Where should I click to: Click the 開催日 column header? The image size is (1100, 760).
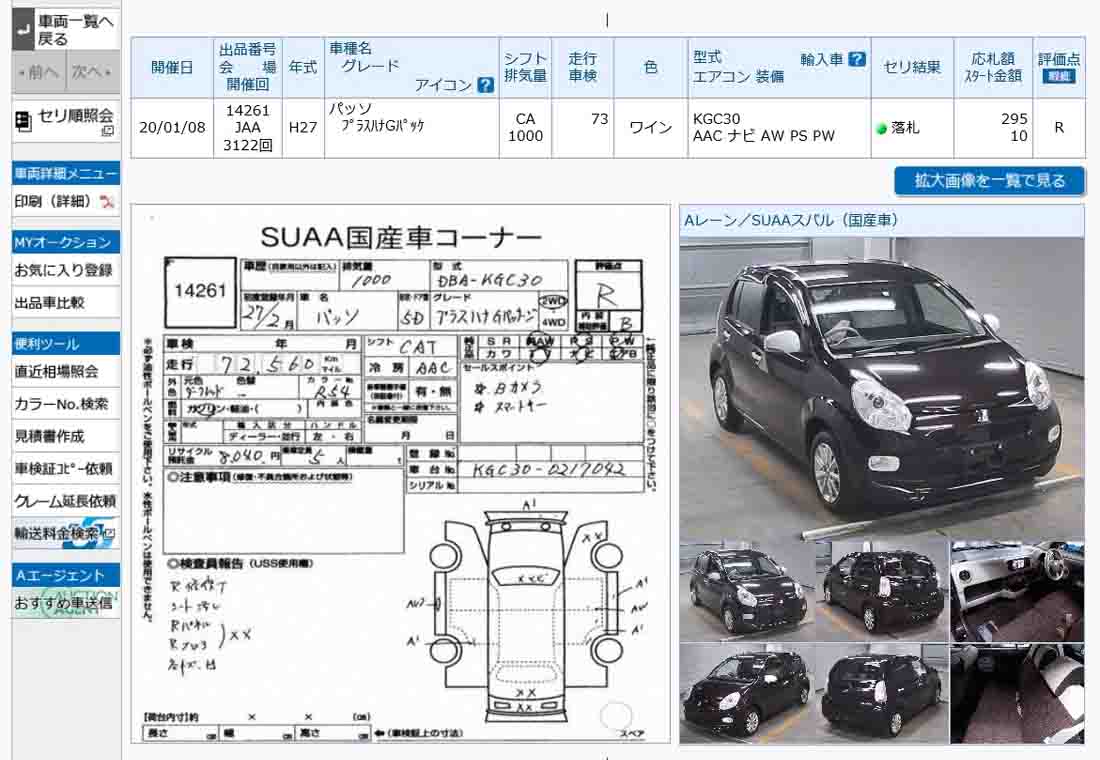(x=172, y=67)
